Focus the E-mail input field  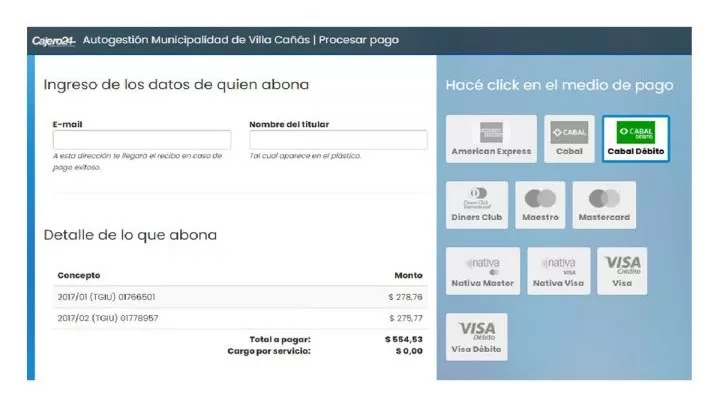tap(142, 140)
